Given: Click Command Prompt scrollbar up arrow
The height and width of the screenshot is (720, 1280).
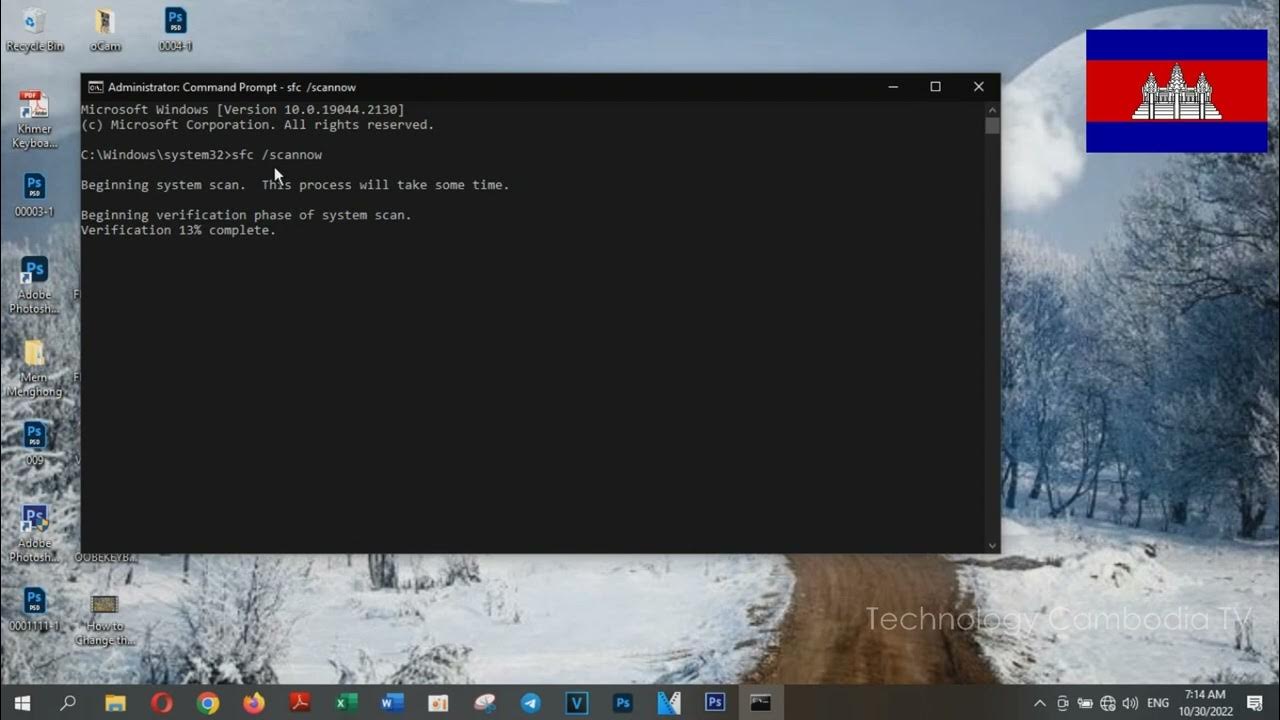Looking at the screenshot, I should 992,109.
